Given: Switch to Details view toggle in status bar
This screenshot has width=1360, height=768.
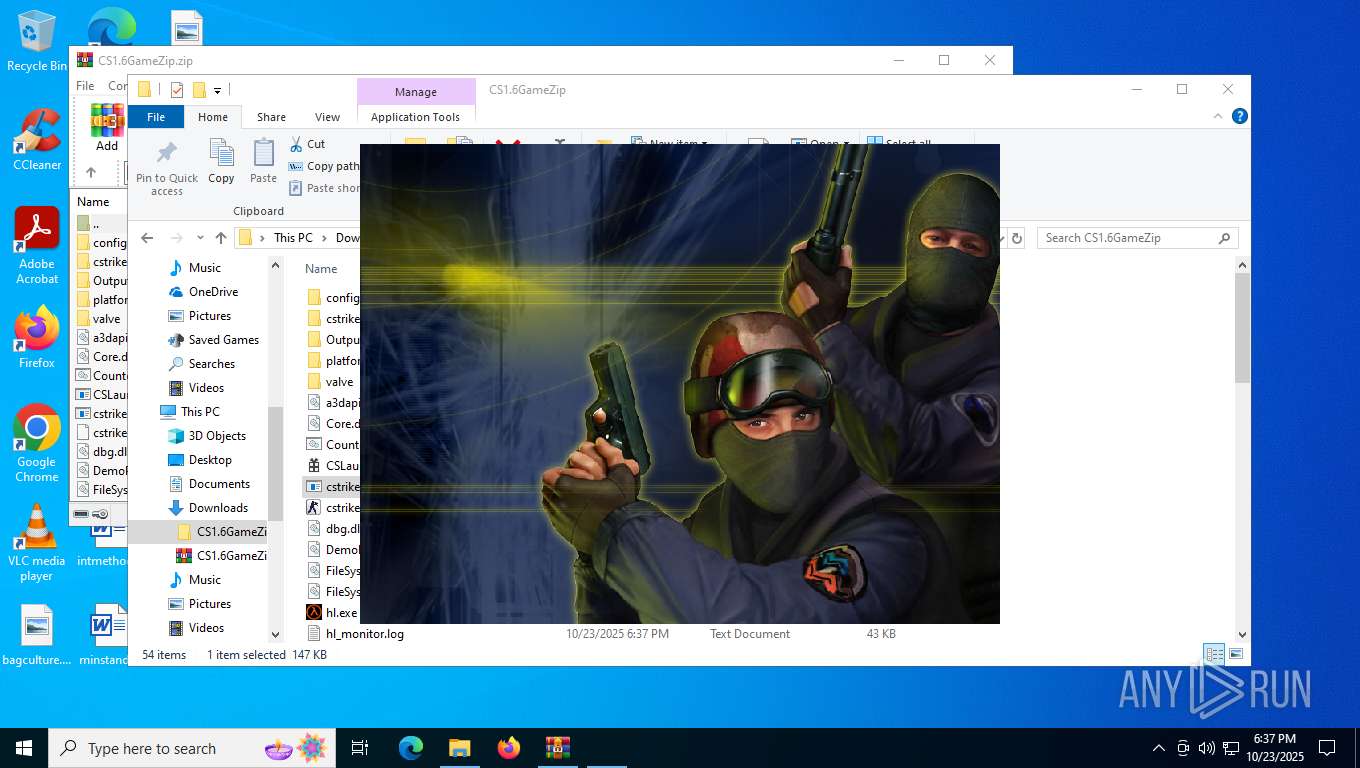Looking at the screenshot, I should point(1214,655).
